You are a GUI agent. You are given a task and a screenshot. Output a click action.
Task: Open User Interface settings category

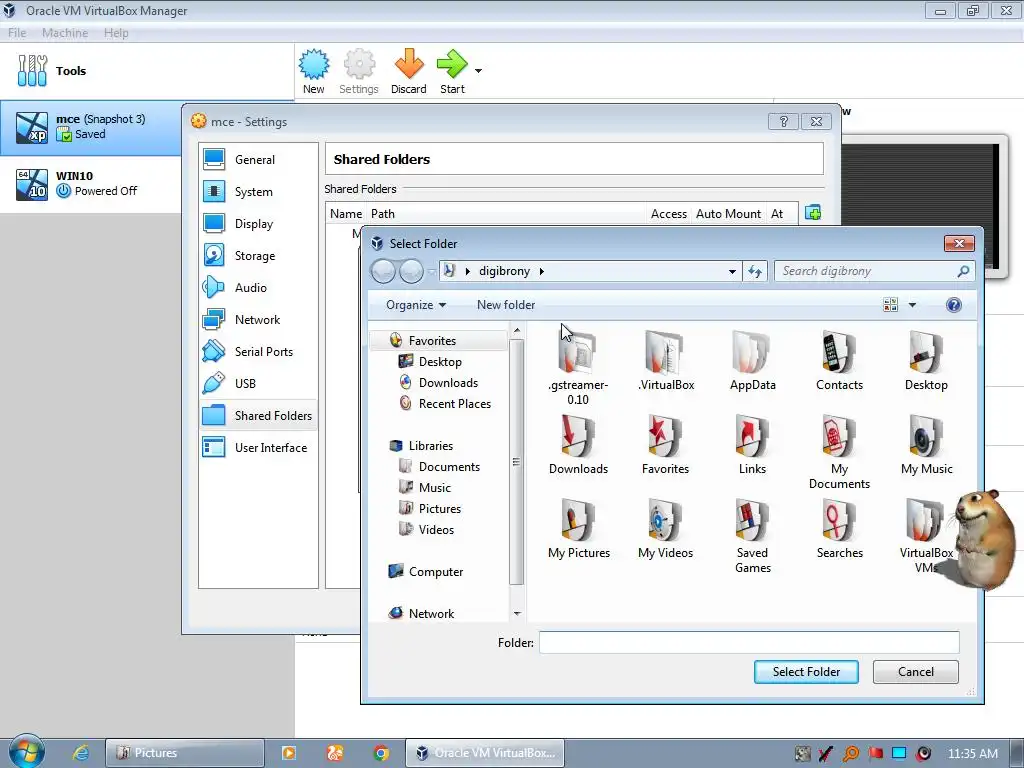tap(259, 447)
